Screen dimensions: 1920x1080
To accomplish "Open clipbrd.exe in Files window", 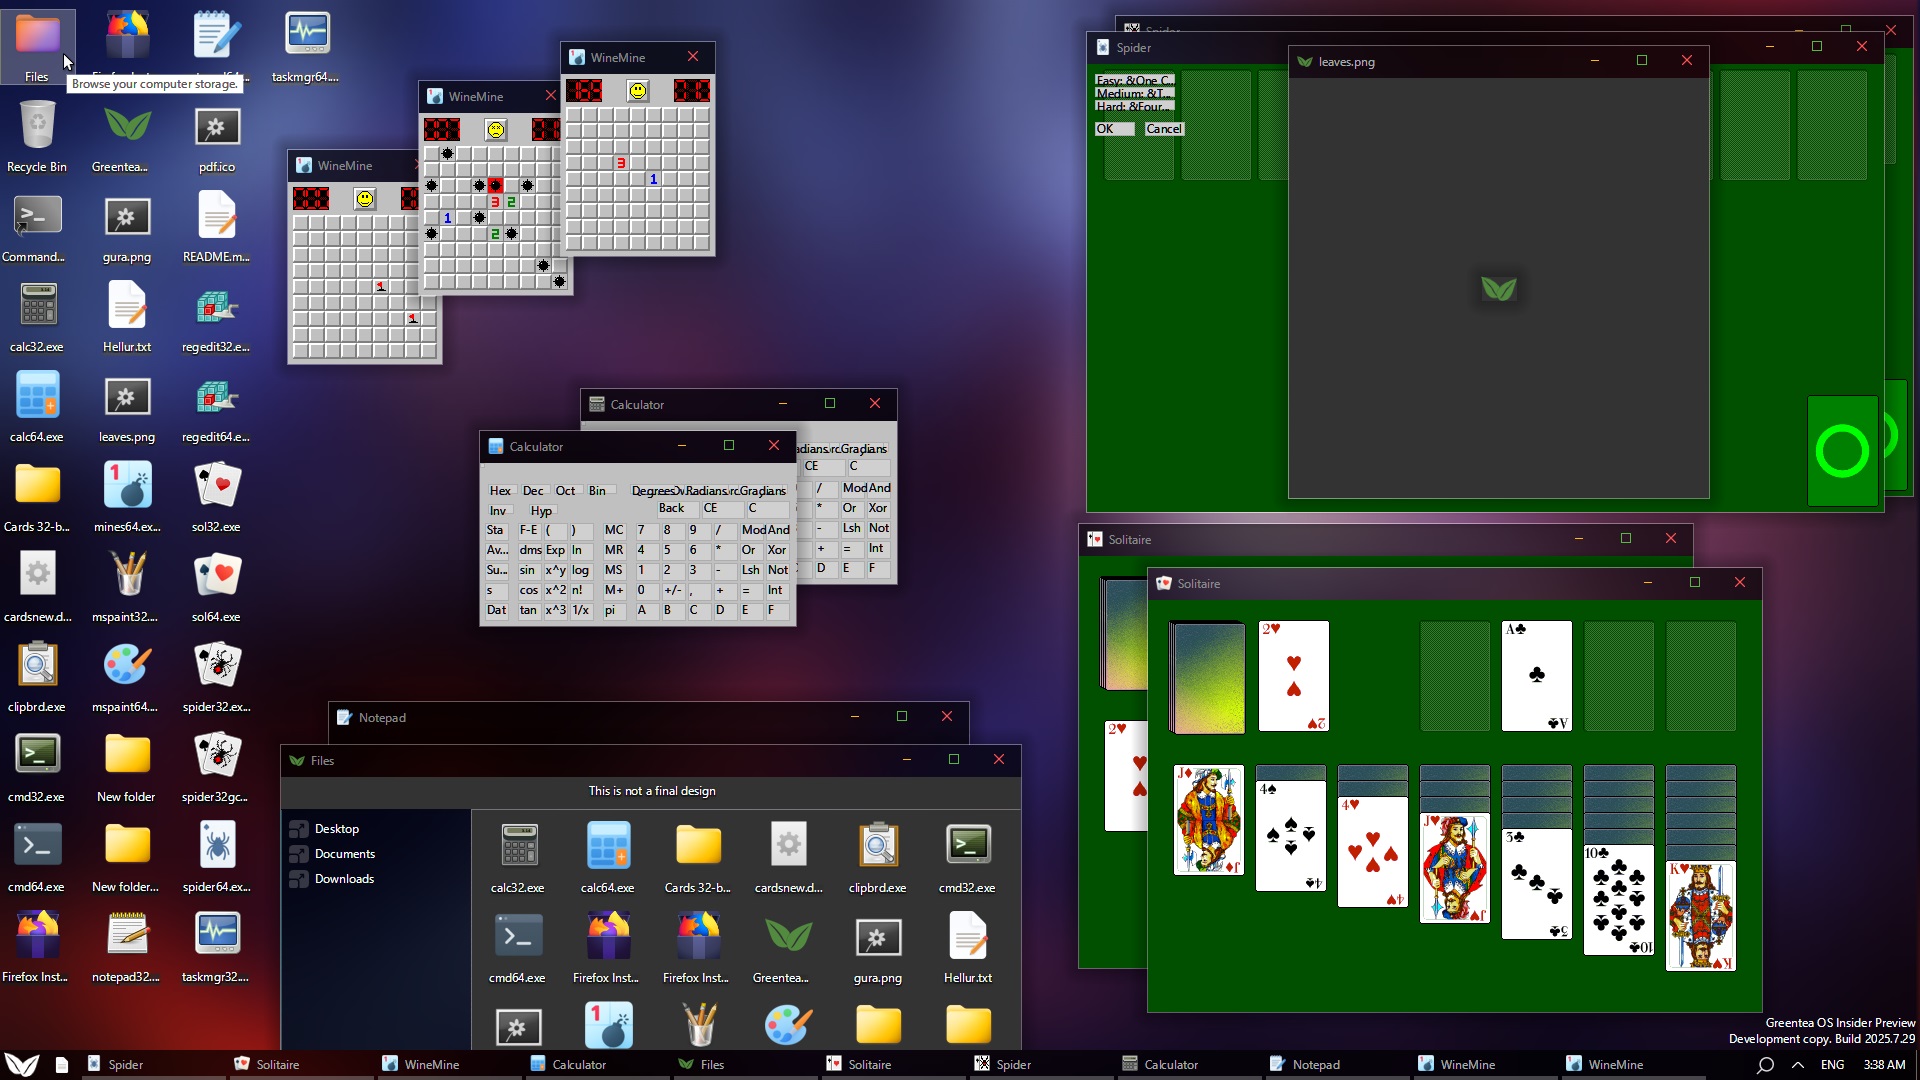I will tap(878, 847).
